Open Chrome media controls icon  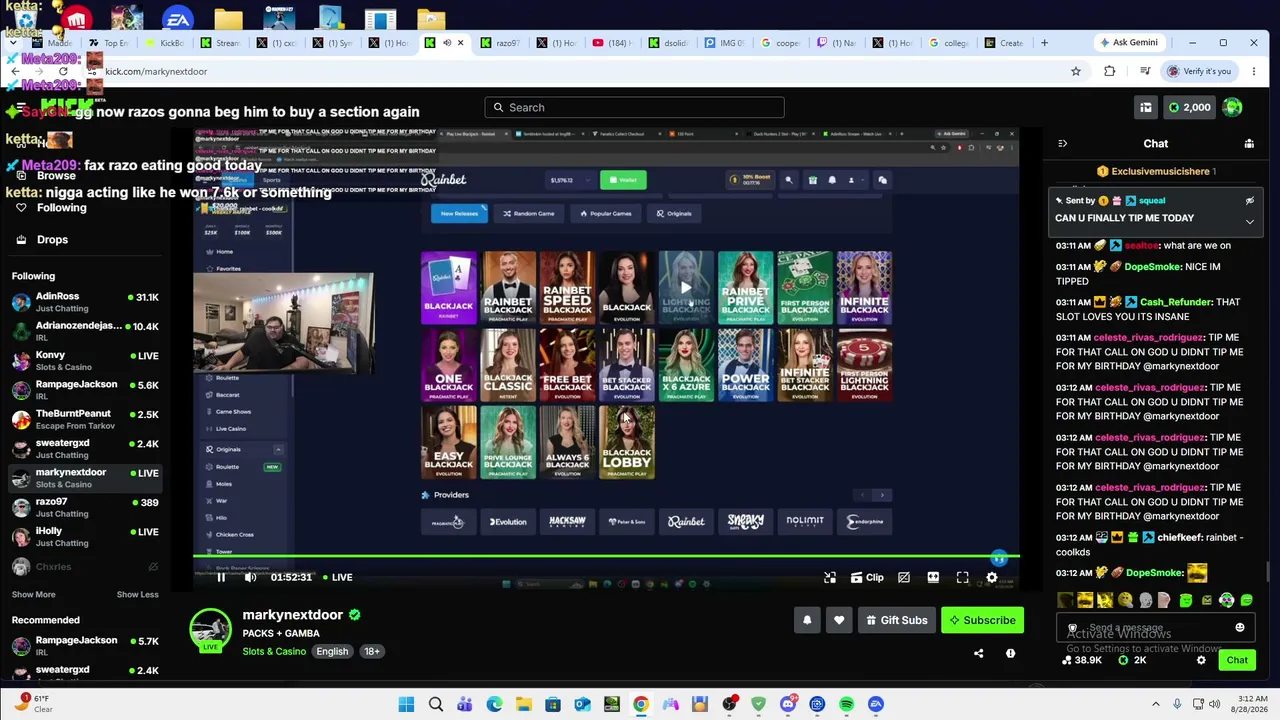point(1144,71)
